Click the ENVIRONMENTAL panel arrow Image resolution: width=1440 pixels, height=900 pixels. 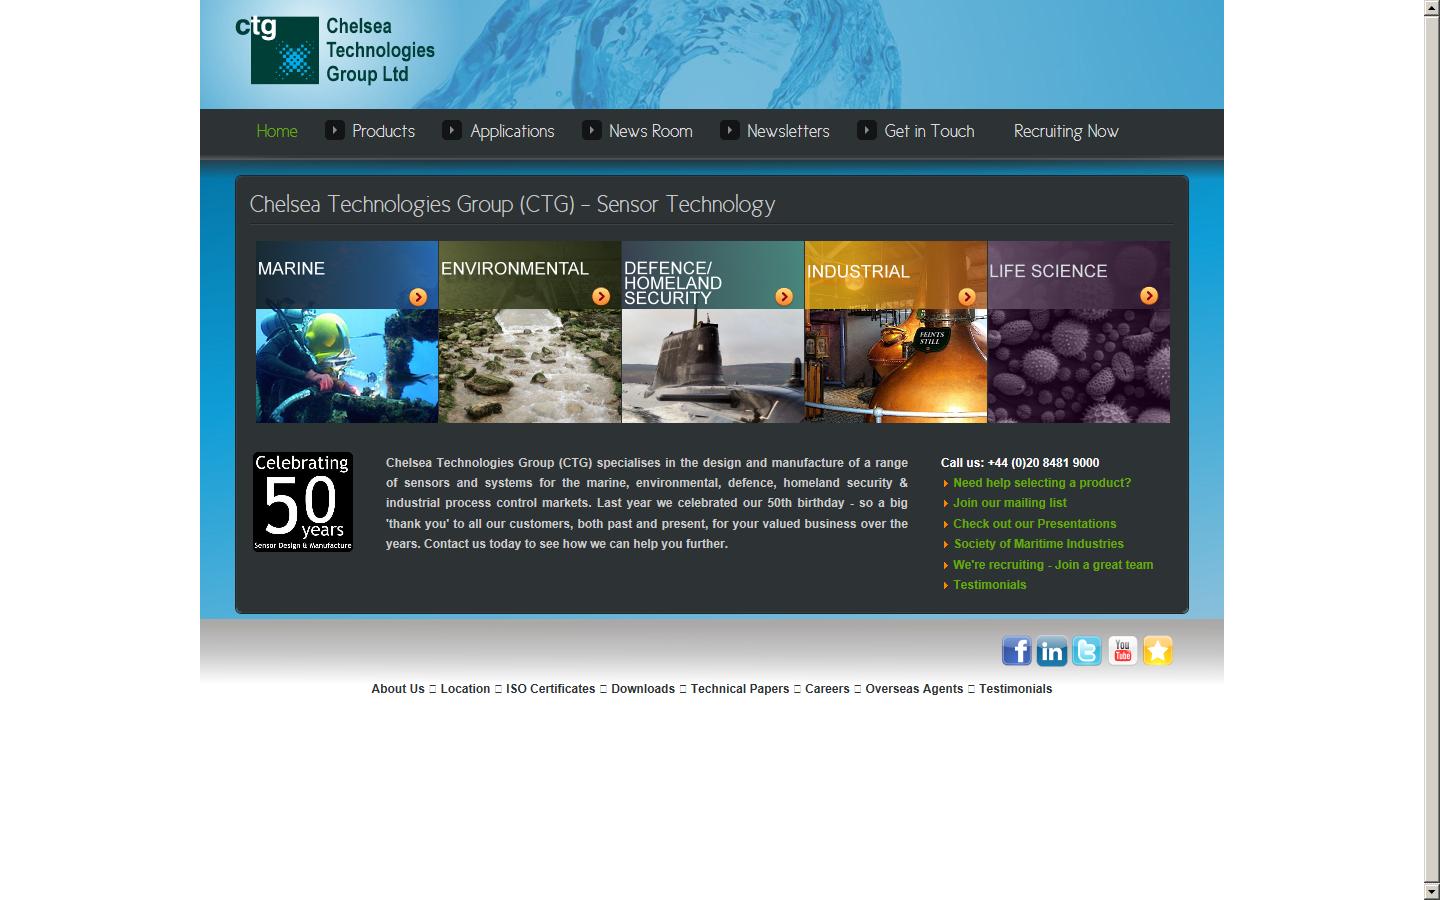(x=601, y=296)
